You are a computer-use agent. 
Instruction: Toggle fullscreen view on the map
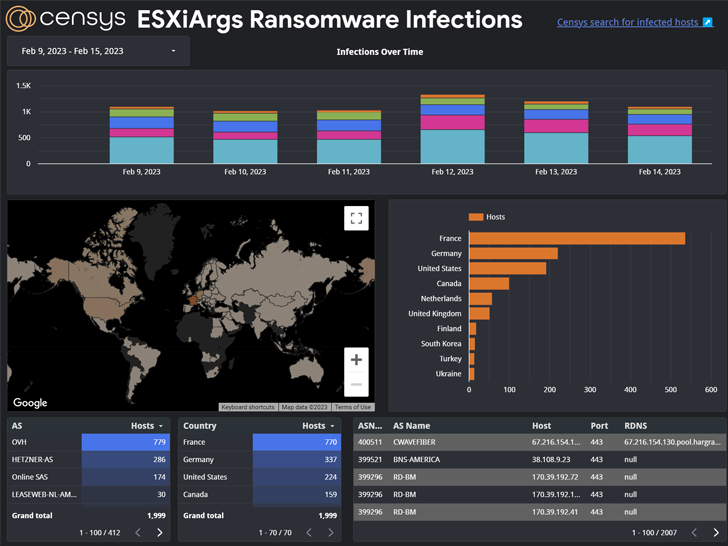[356, 218]
